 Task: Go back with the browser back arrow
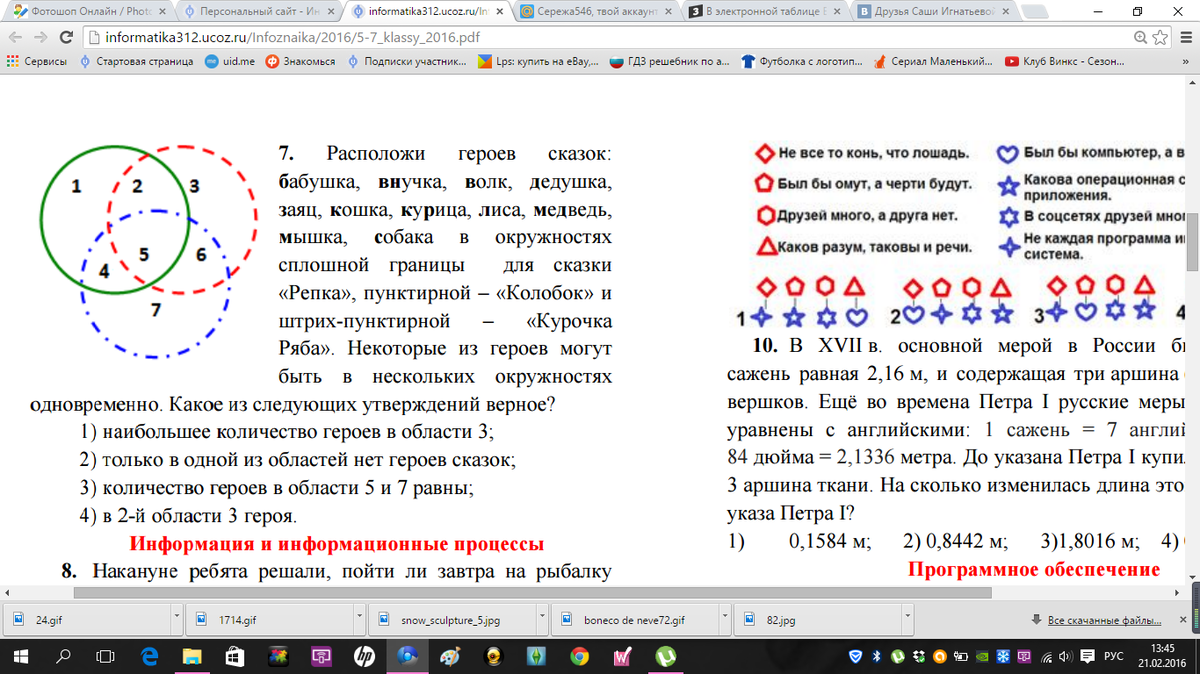point(14,37)
